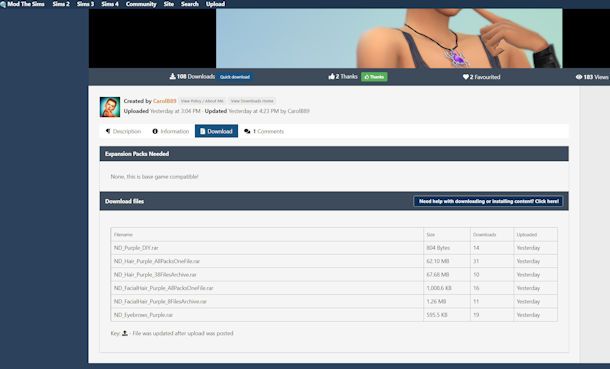Viewport: 610px width, 369px height.
Task: Open the creator's profile name link
Action: (165, 101)
